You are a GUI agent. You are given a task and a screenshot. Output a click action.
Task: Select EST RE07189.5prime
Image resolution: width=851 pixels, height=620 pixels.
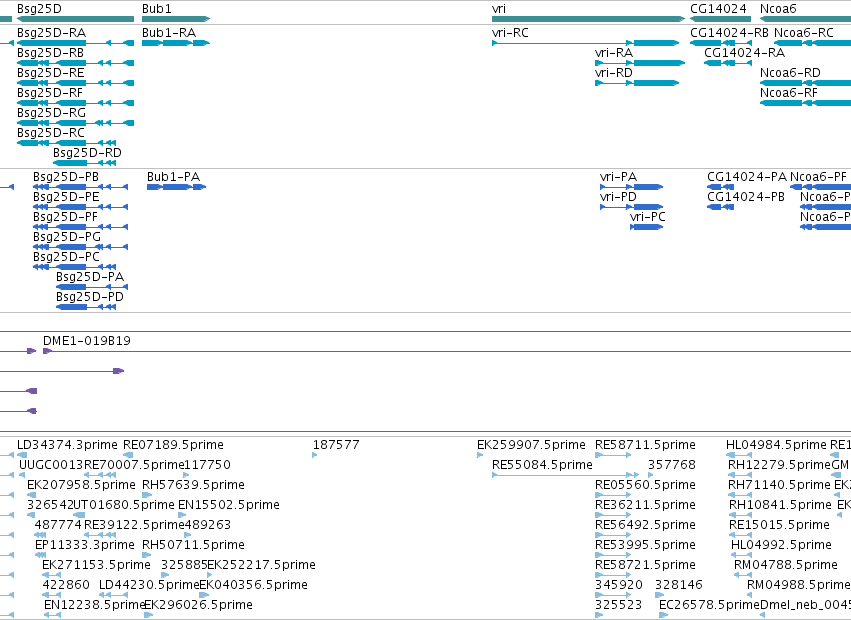tap(128, 455)
